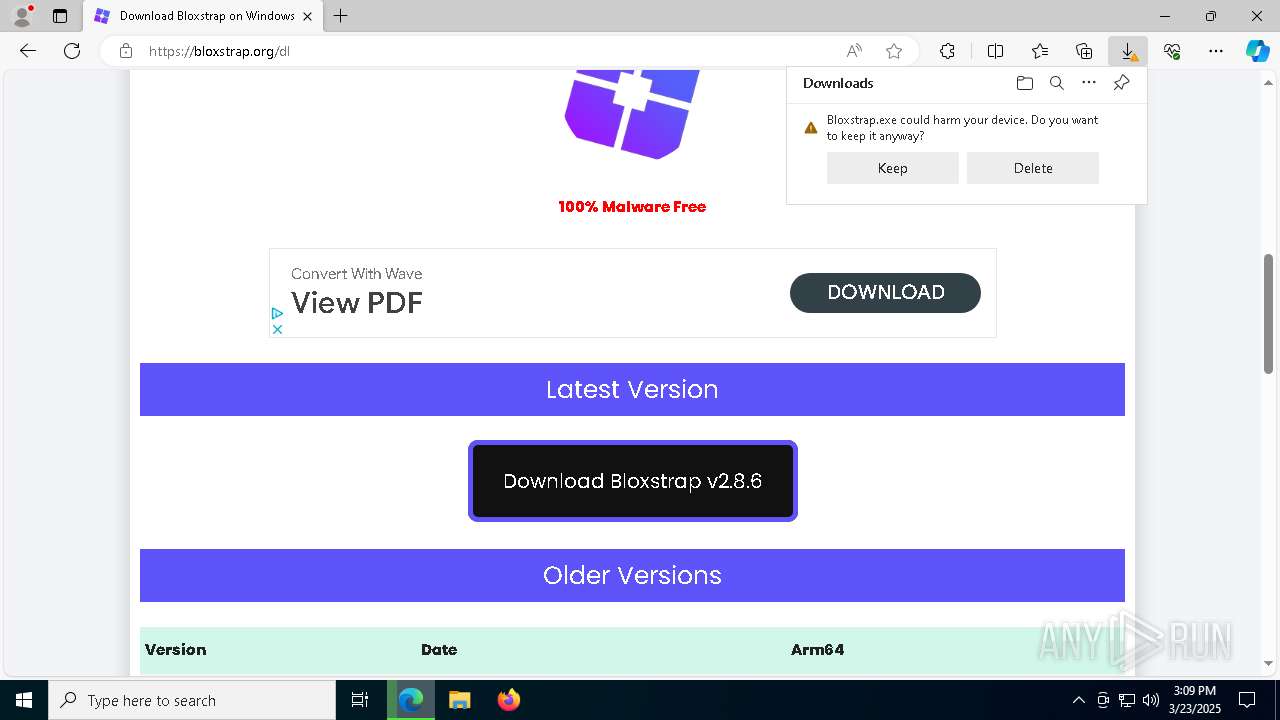The image size is (1280, 720).
Task: Launch the Copilot sidebar icon
Action: coord(1257,51)
